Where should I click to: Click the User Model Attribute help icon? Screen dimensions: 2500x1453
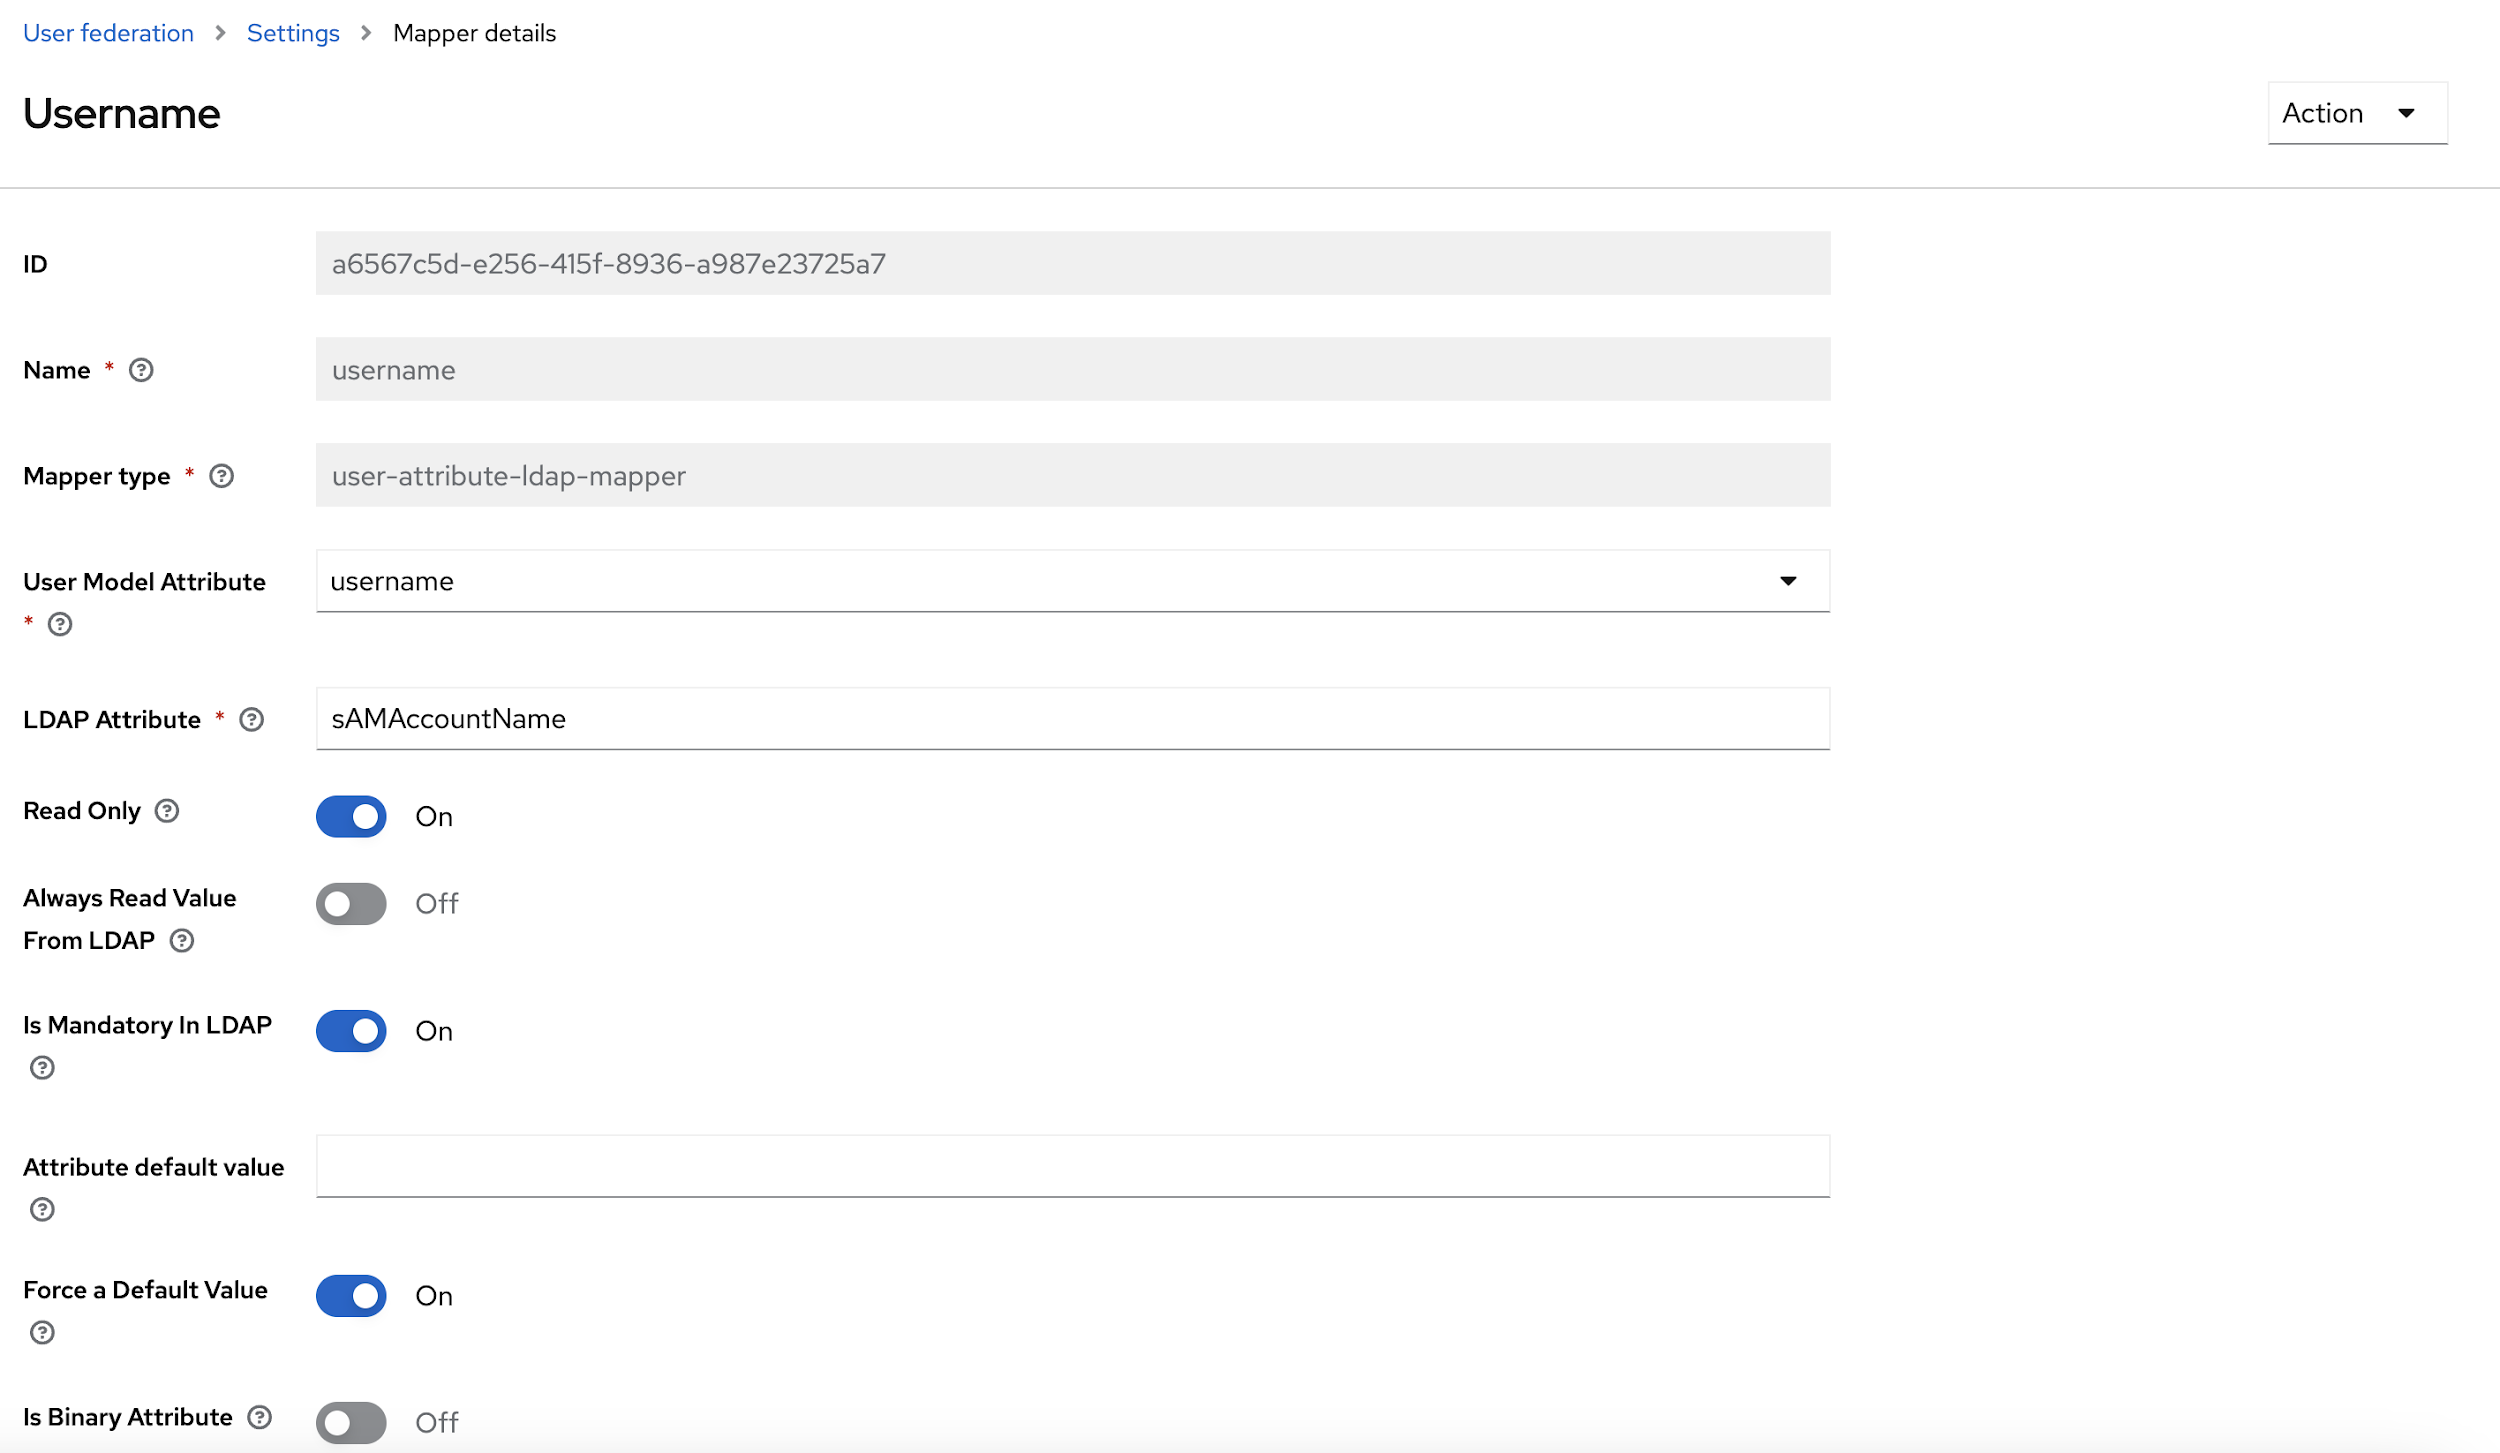click(60, 624)
